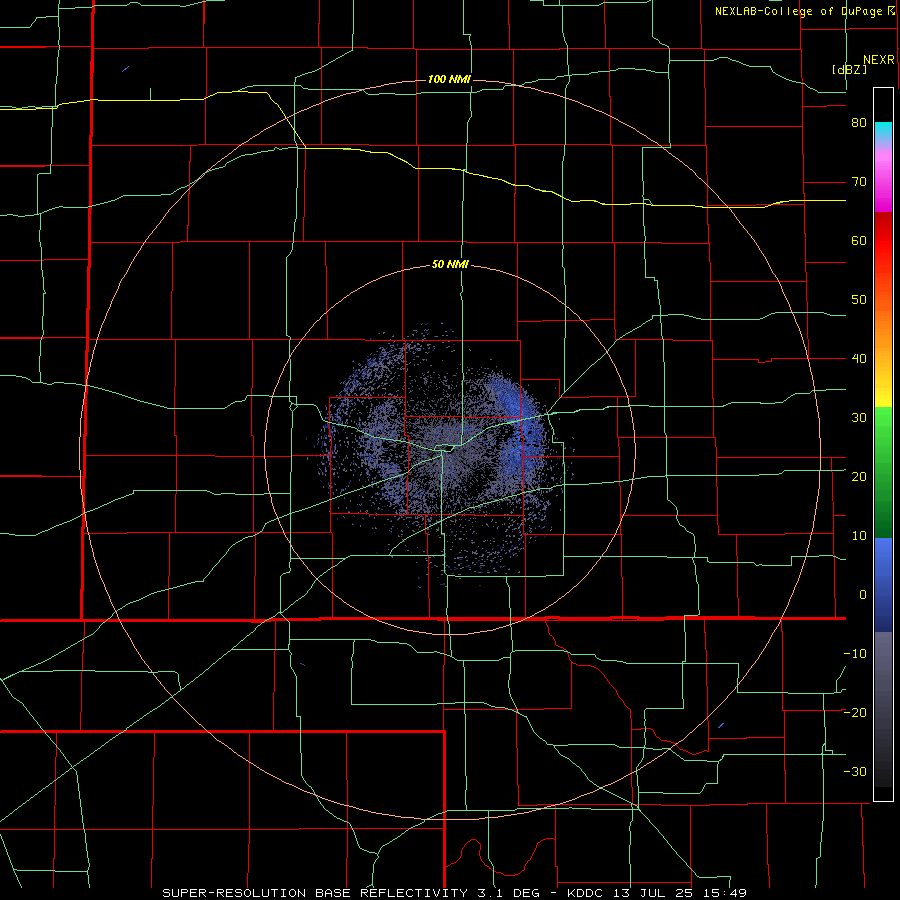Click the 60 dBZ scale label
The image size is (900, 900).
859,240
